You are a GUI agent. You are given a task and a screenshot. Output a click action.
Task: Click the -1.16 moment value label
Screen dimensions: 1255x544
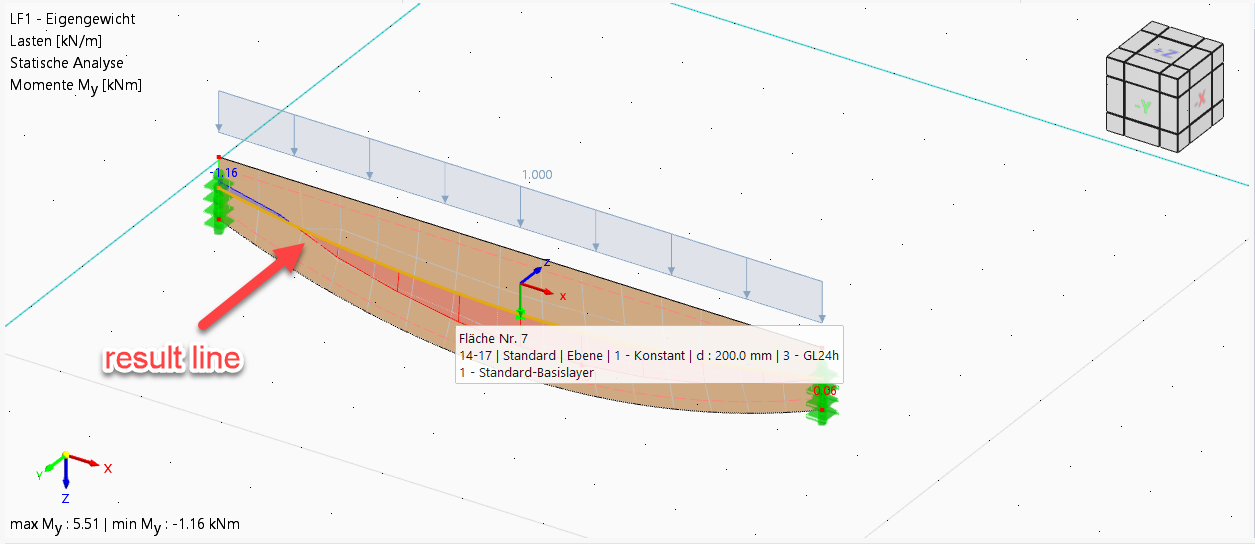(x=225, y=173)
